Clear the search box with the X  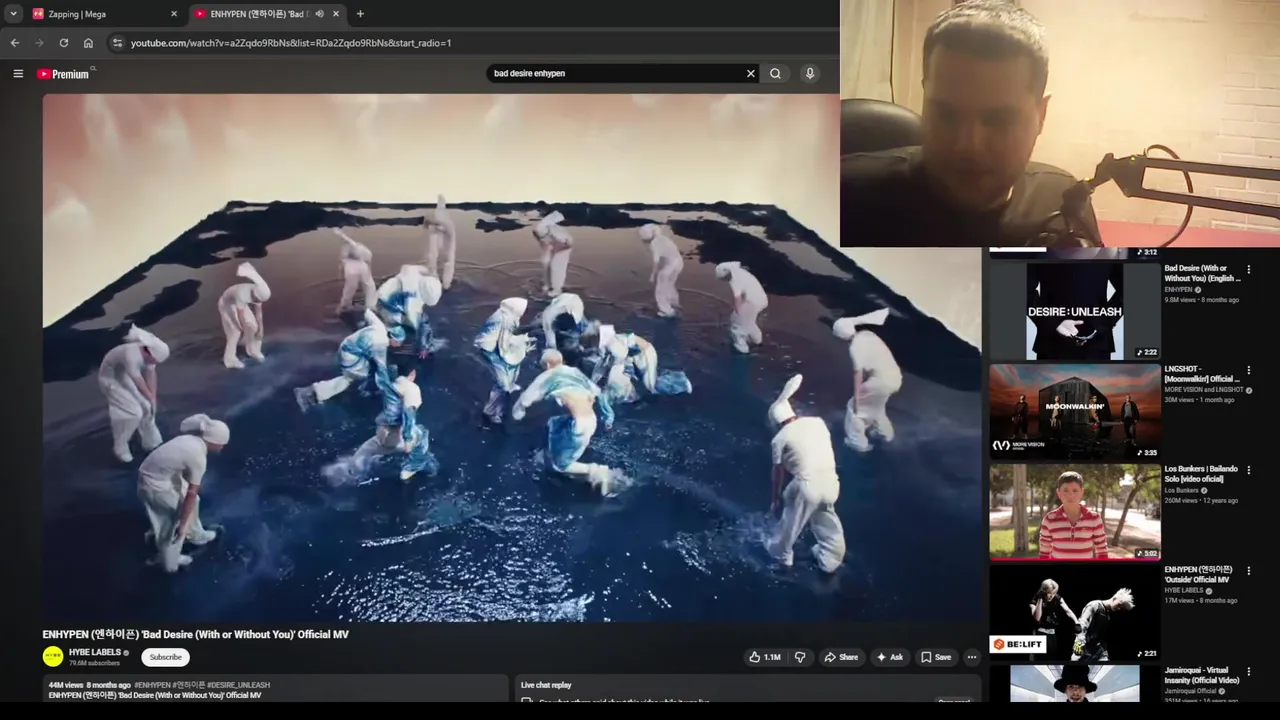751,73
